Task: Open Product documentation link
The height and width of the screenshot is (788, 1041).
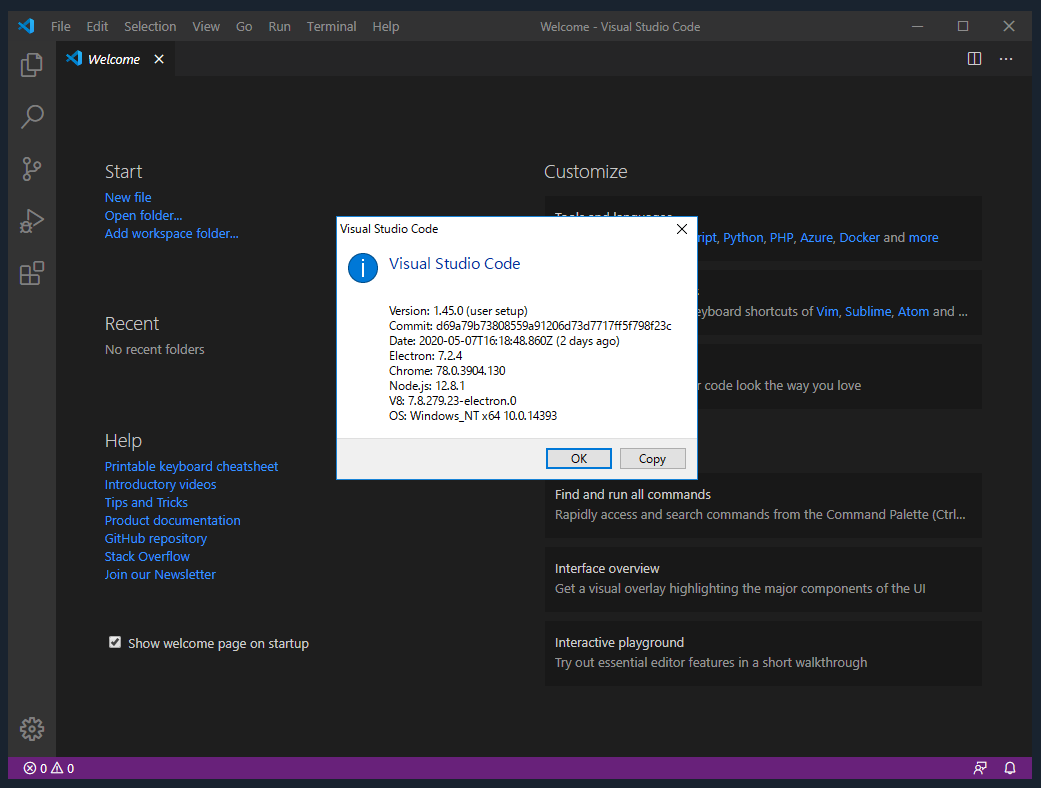Action: pyautogui.click(x=173, y=520)
